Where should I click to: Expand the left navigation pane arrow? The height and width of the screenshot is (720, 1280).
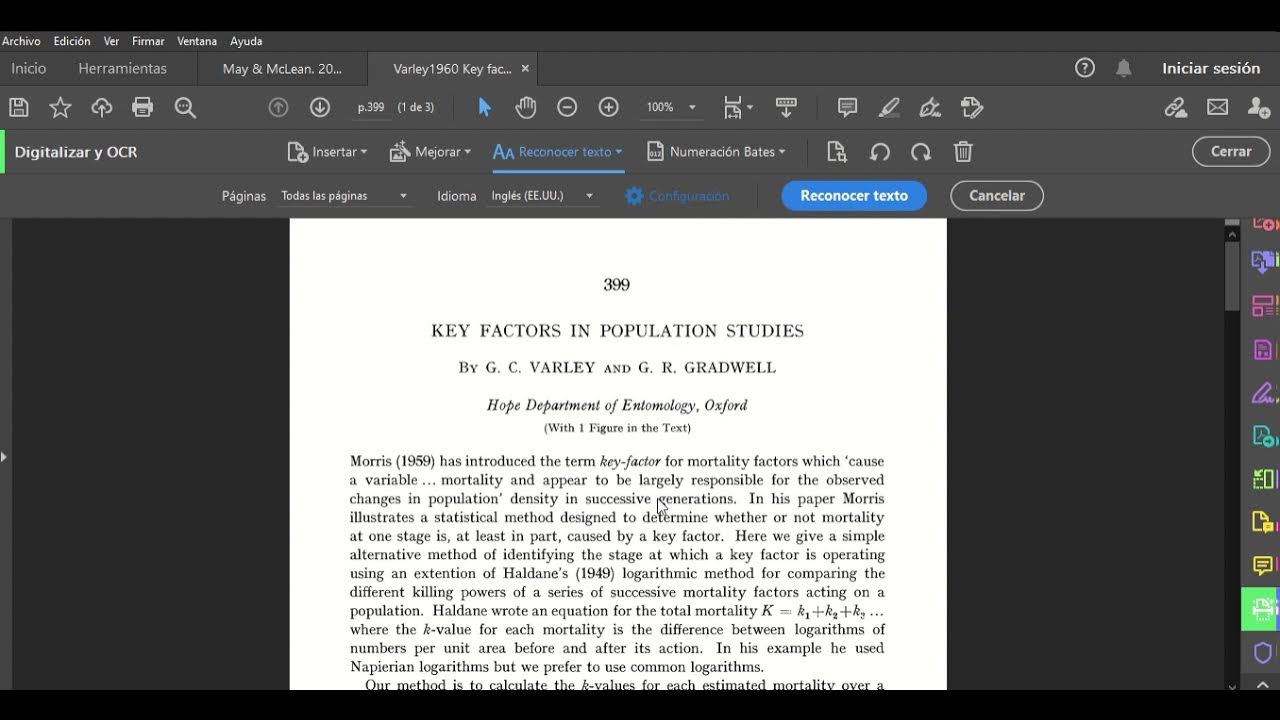pos(4,457)
